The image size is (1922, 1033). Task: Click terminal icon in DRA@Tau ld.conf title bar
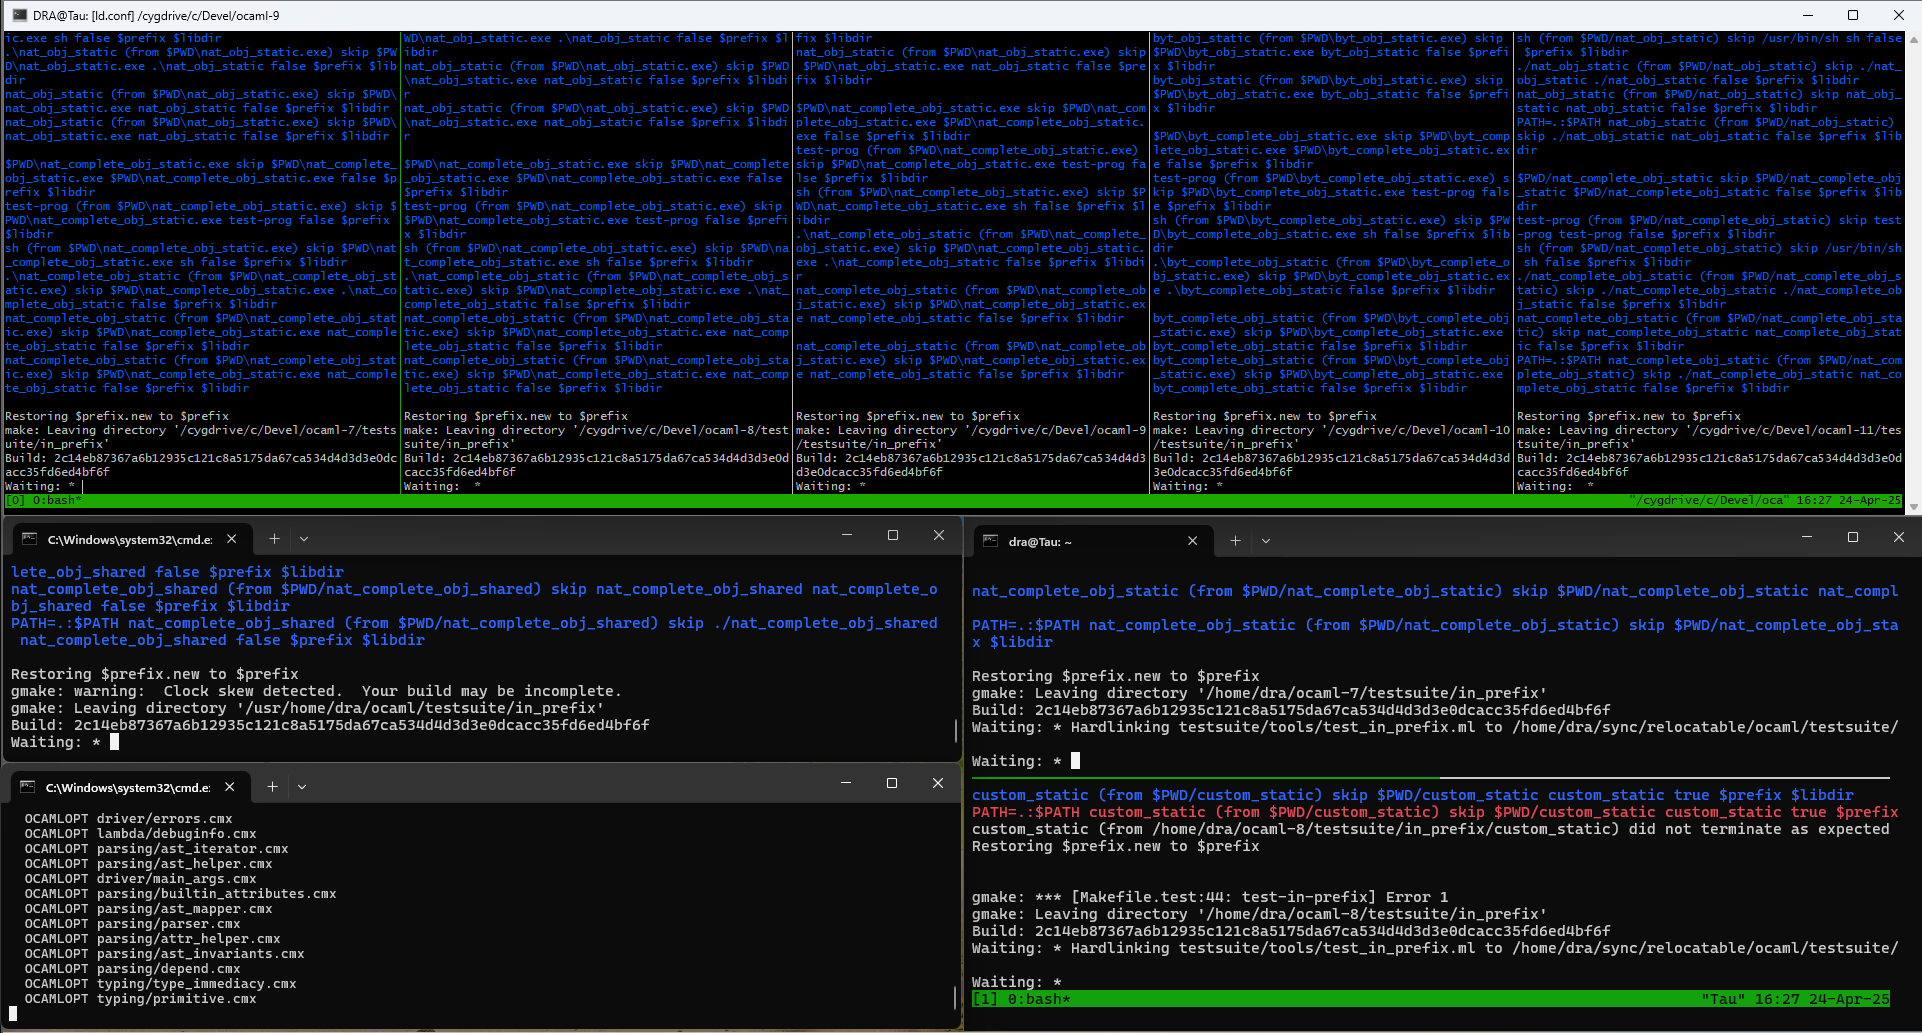pyautogui.click(x=19, y=16)
